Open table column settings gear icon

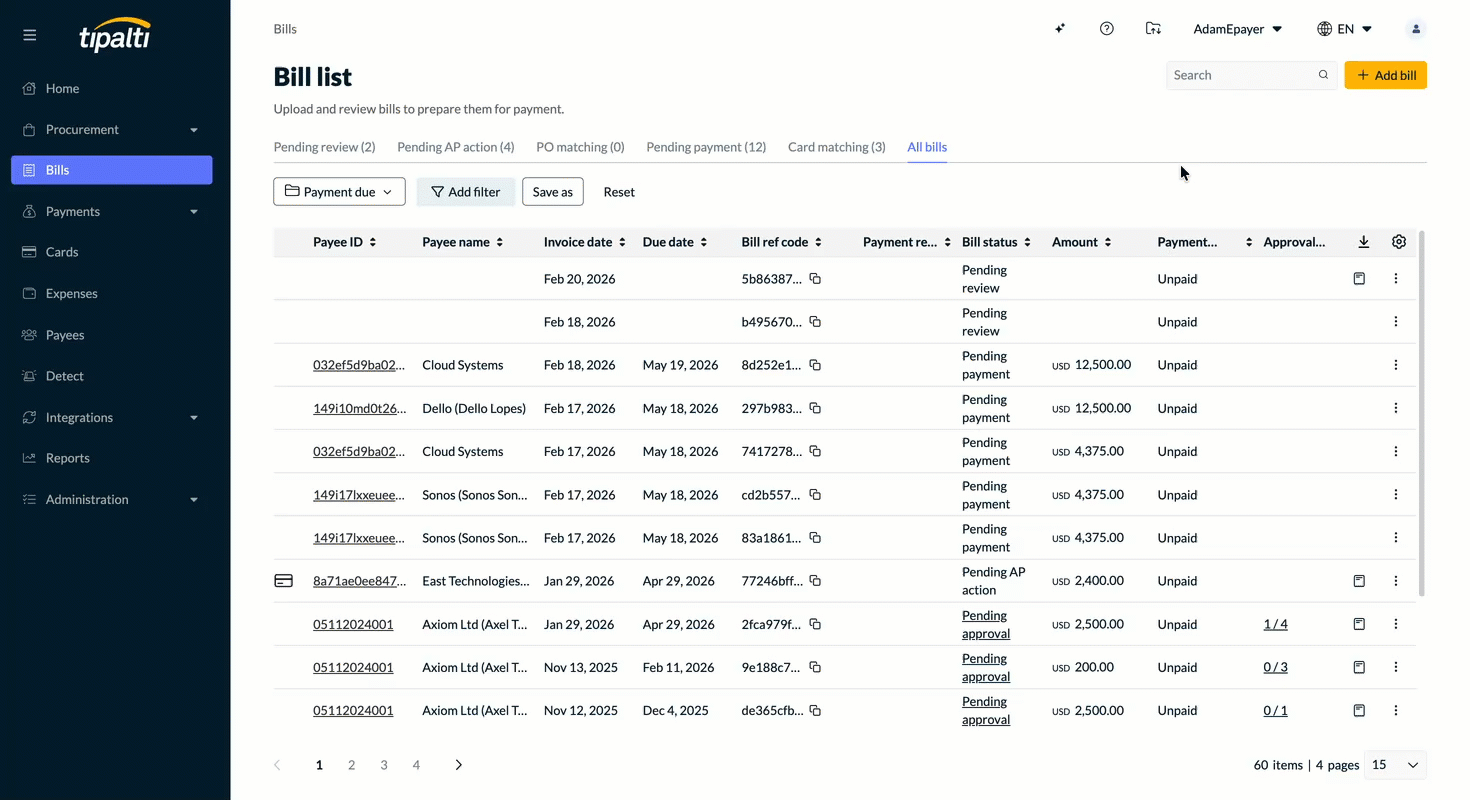point(1399,242)
